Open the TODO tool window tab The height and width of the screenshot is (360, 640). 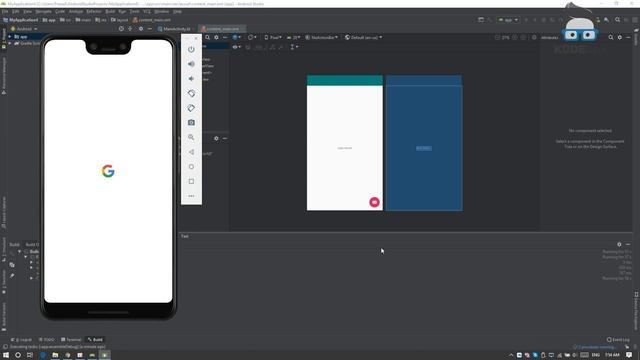click(47, 340)
